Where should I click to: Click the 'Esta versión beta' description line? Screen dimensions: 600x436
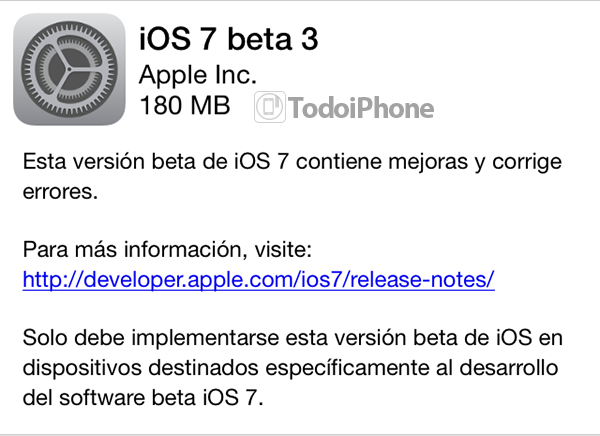(292, 162)
